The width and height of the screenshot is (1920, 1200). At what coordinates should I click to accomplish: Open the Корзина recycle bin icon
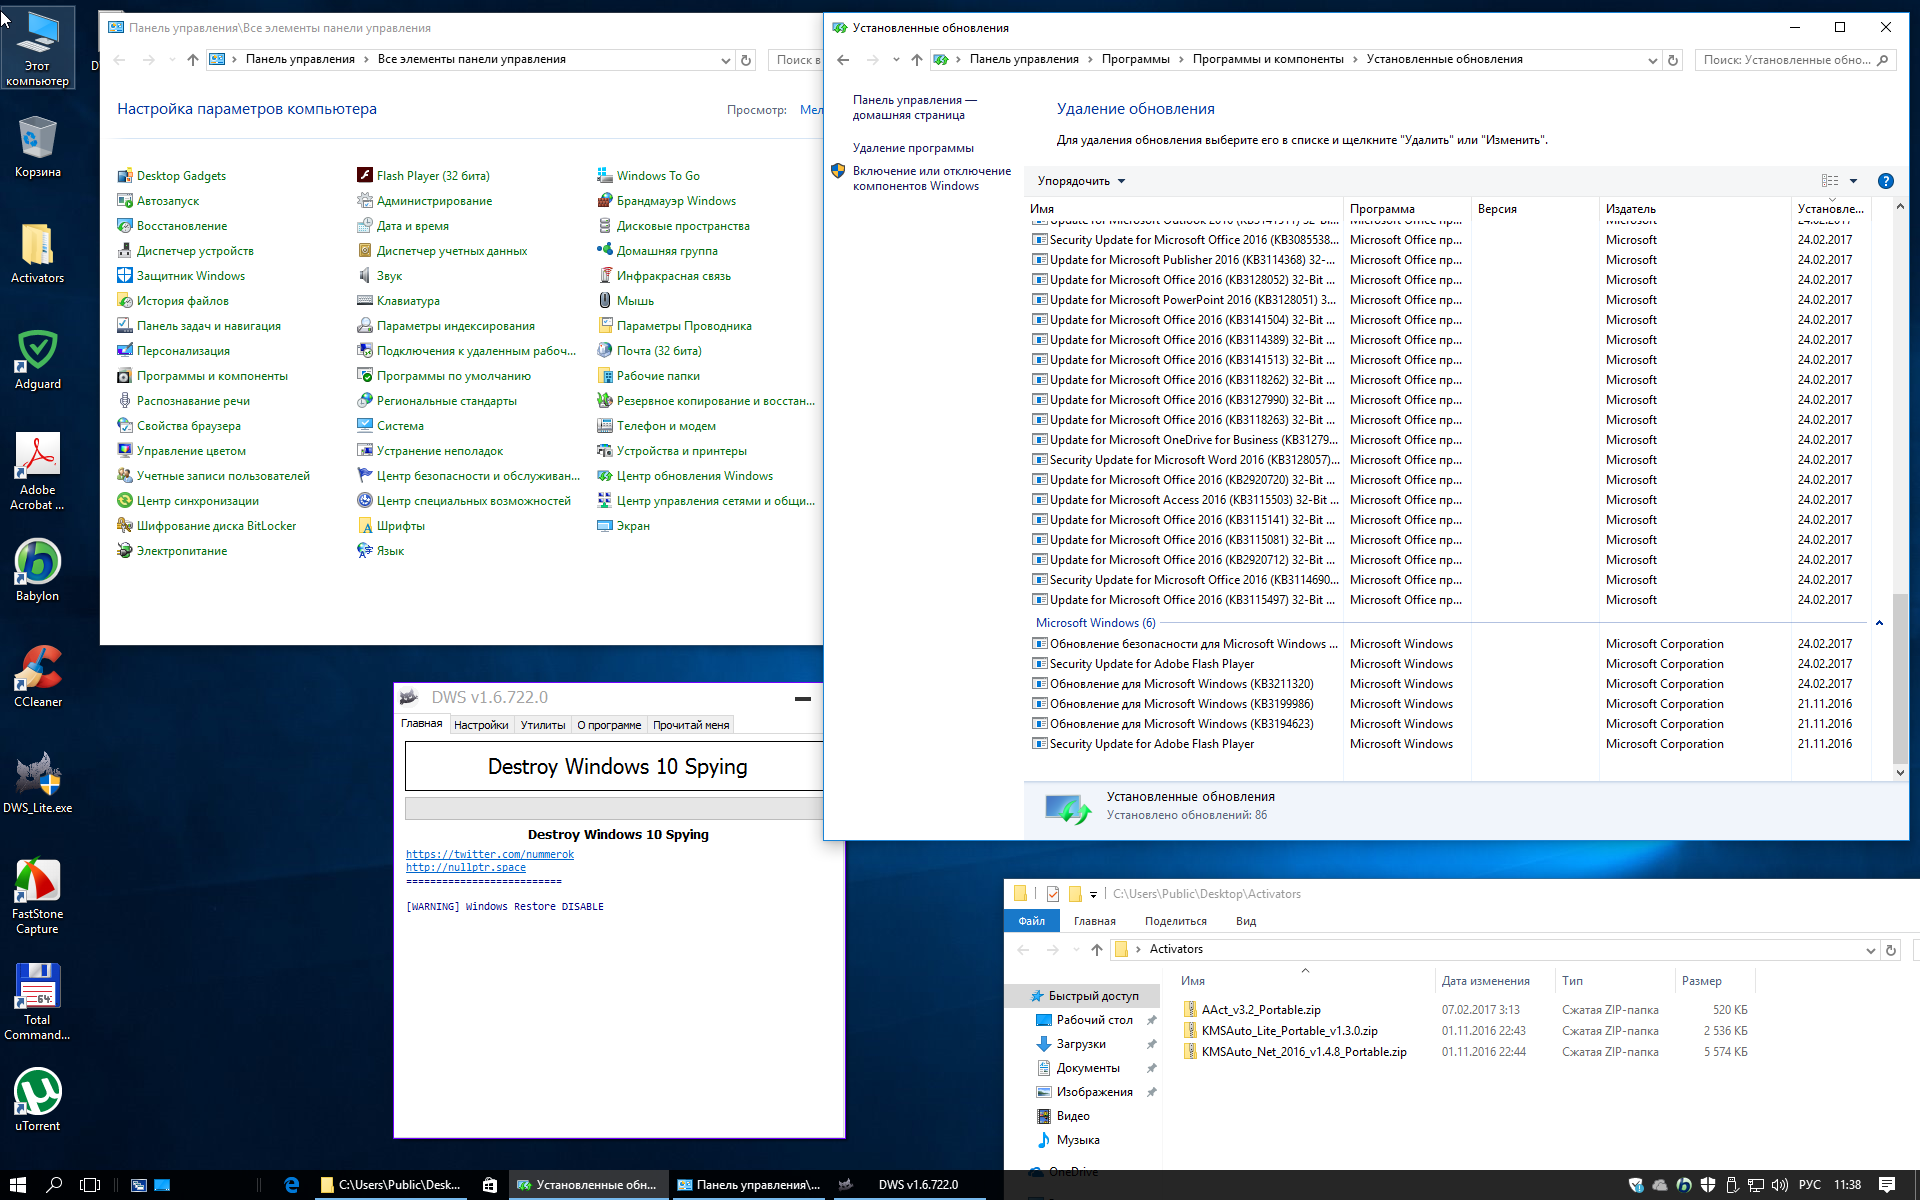pyautogui.click(x=37, y=147)
